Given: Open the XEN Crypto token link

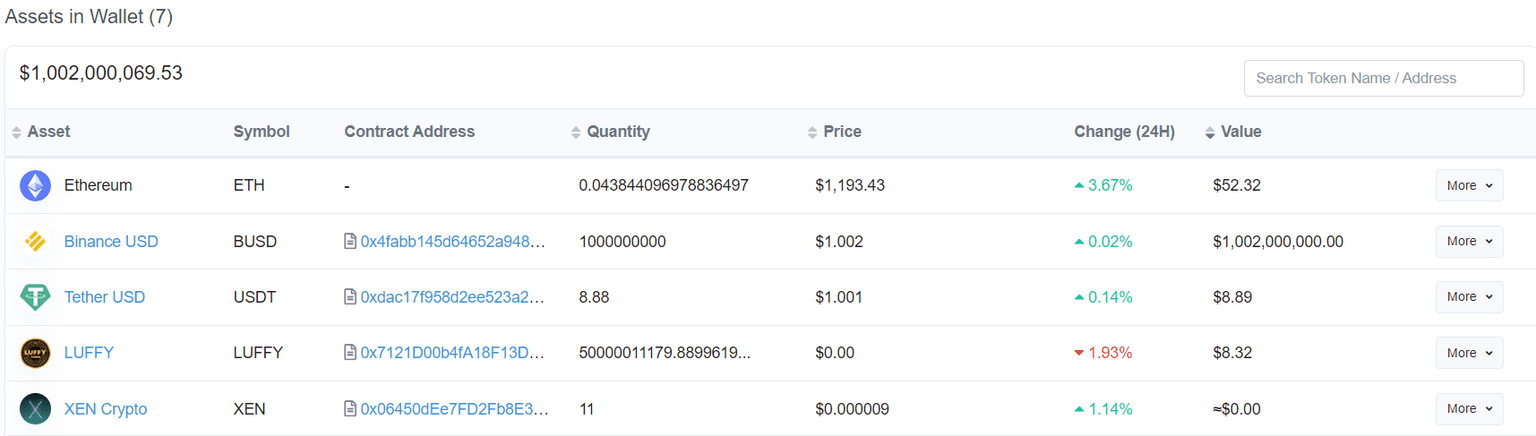Looking at the screenshot, I should coord(106,409).
